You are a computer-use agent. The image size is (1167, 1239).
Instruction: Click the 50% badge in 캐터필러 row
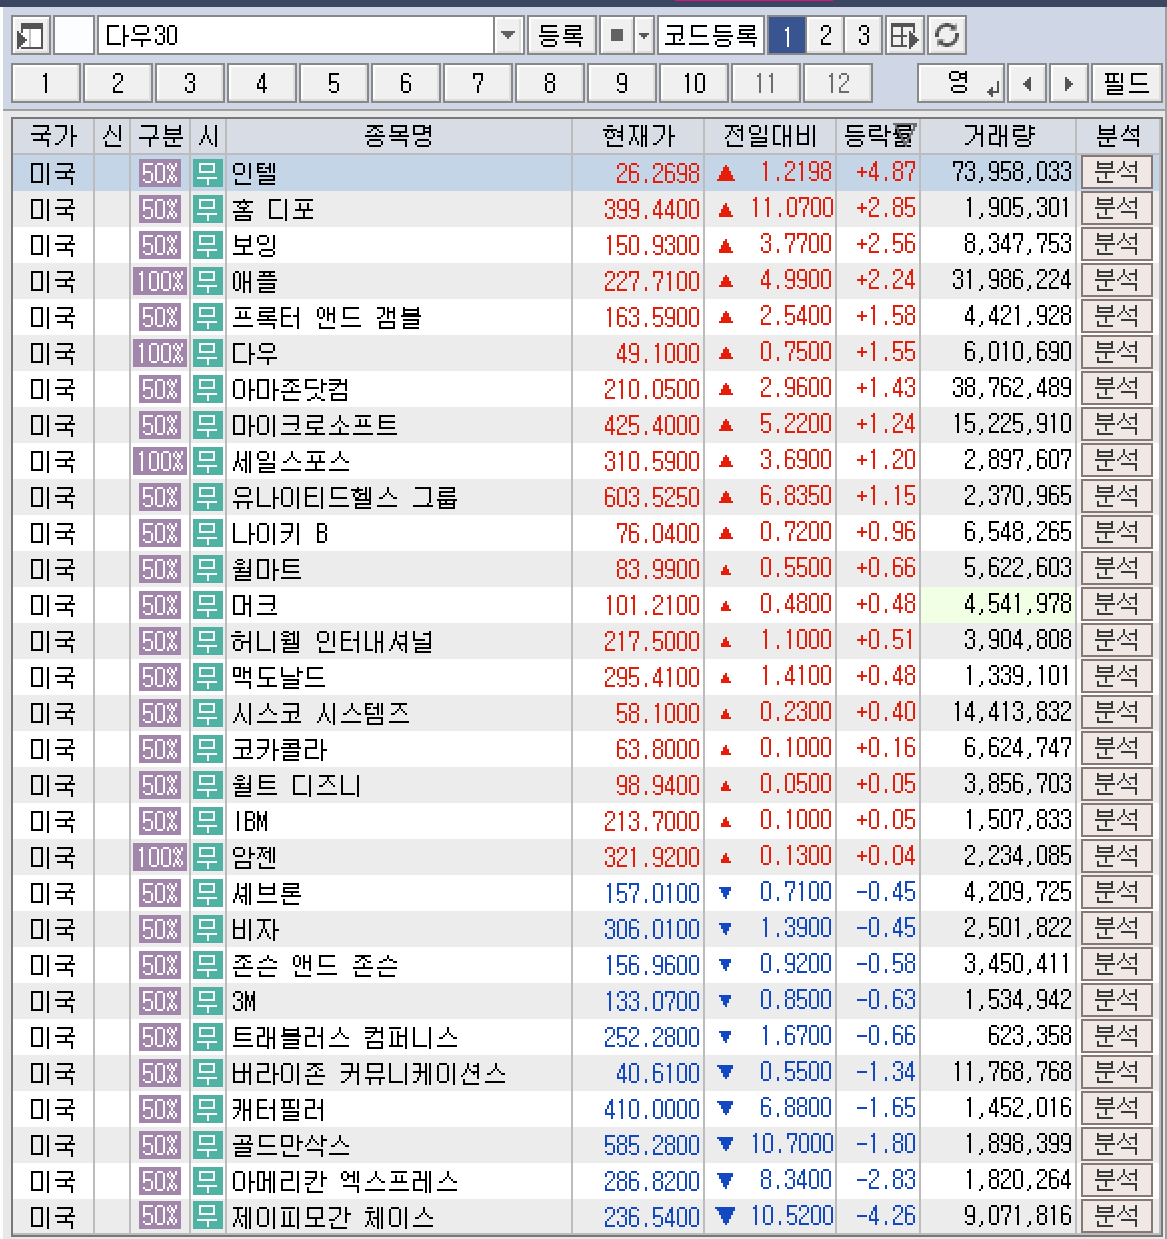pos(160,1109)
